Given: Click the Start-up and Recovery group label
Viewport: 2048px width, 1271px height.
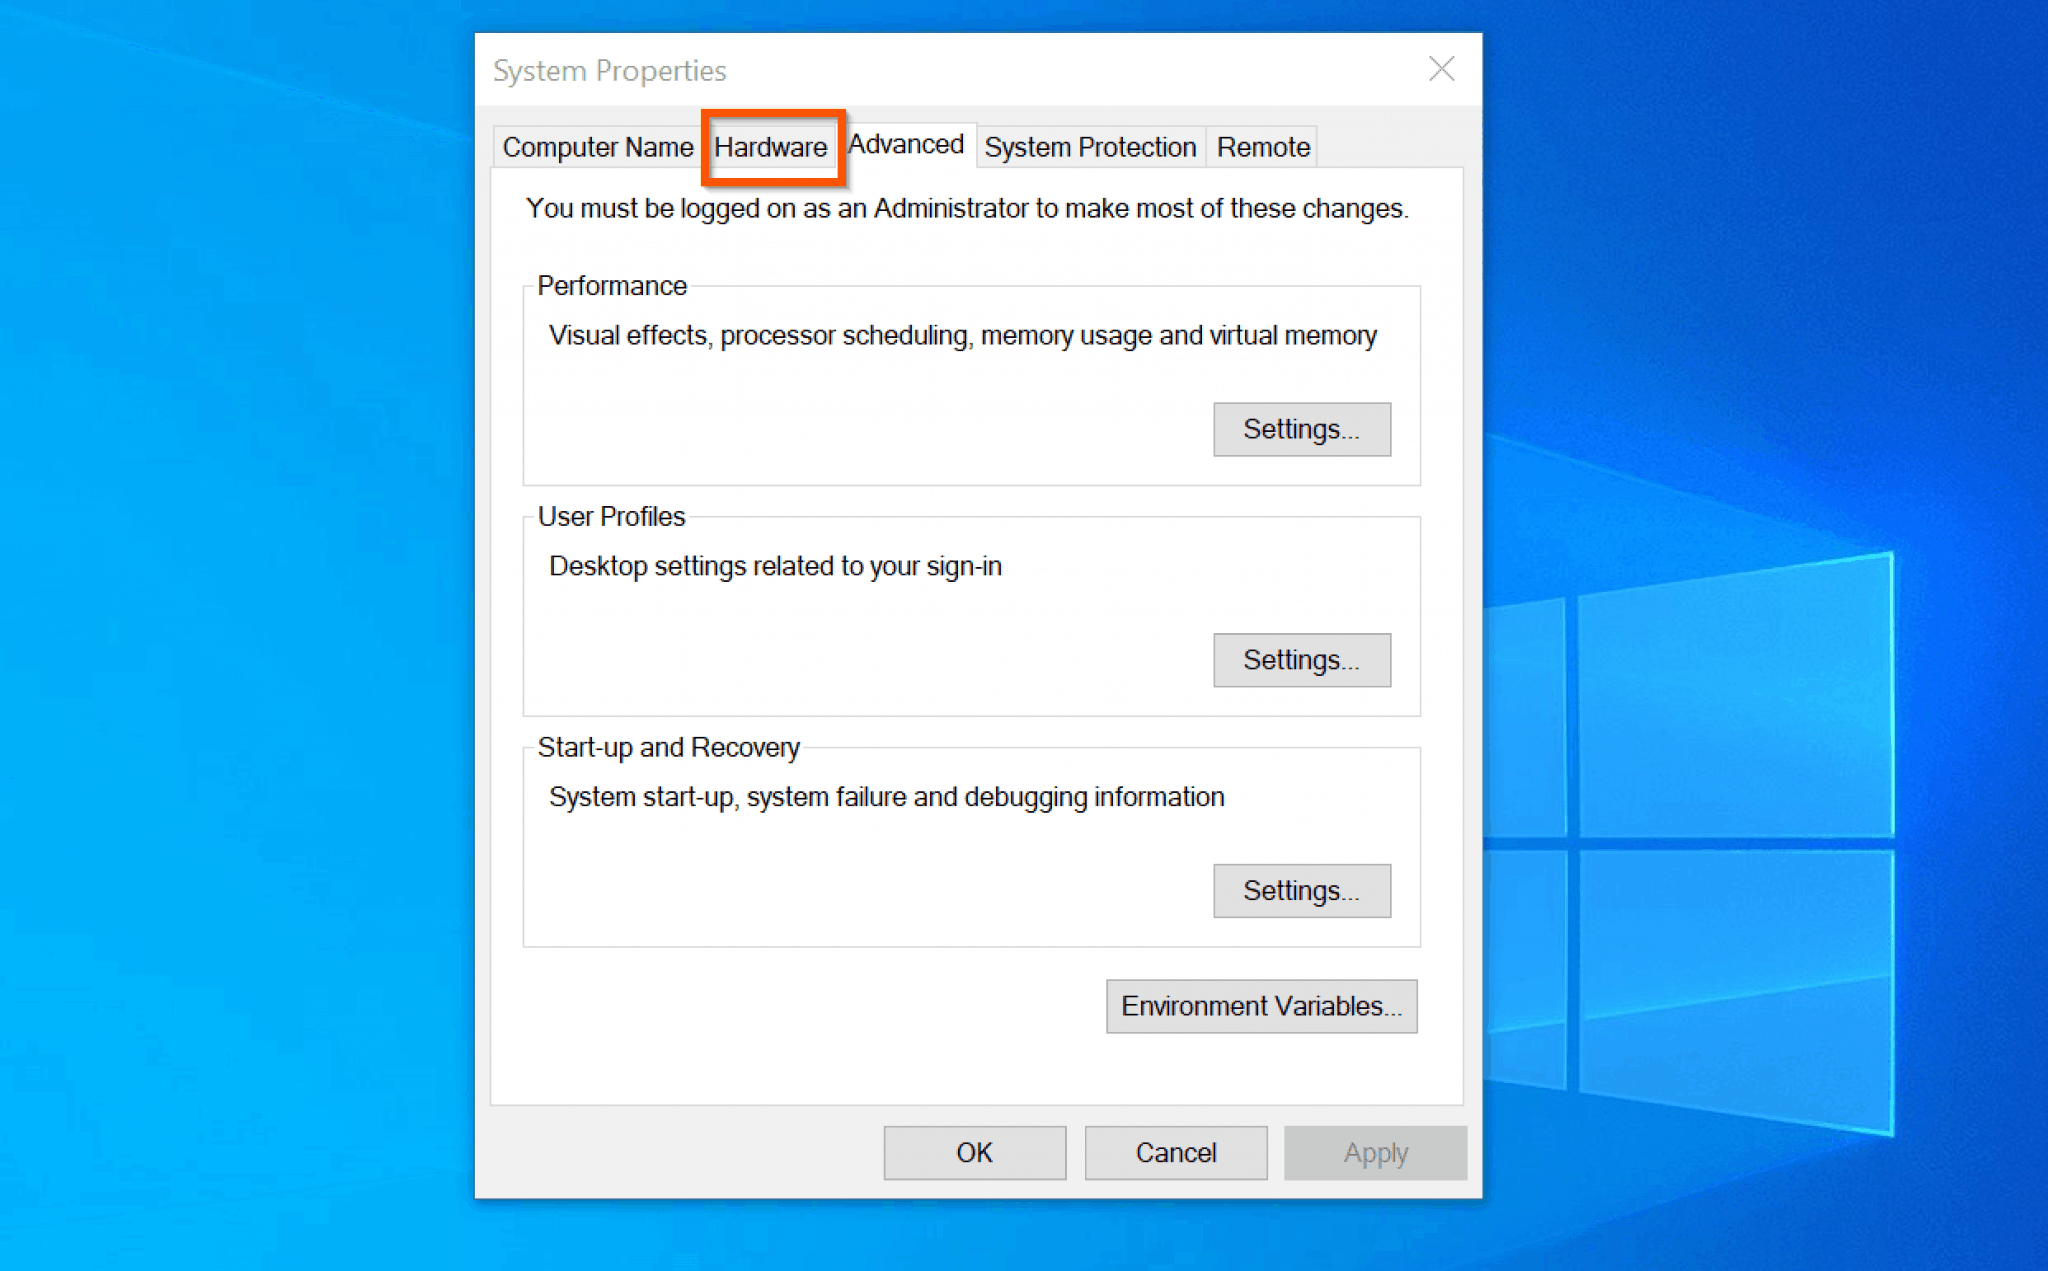Looking at the screenshot, I should 669,748.
